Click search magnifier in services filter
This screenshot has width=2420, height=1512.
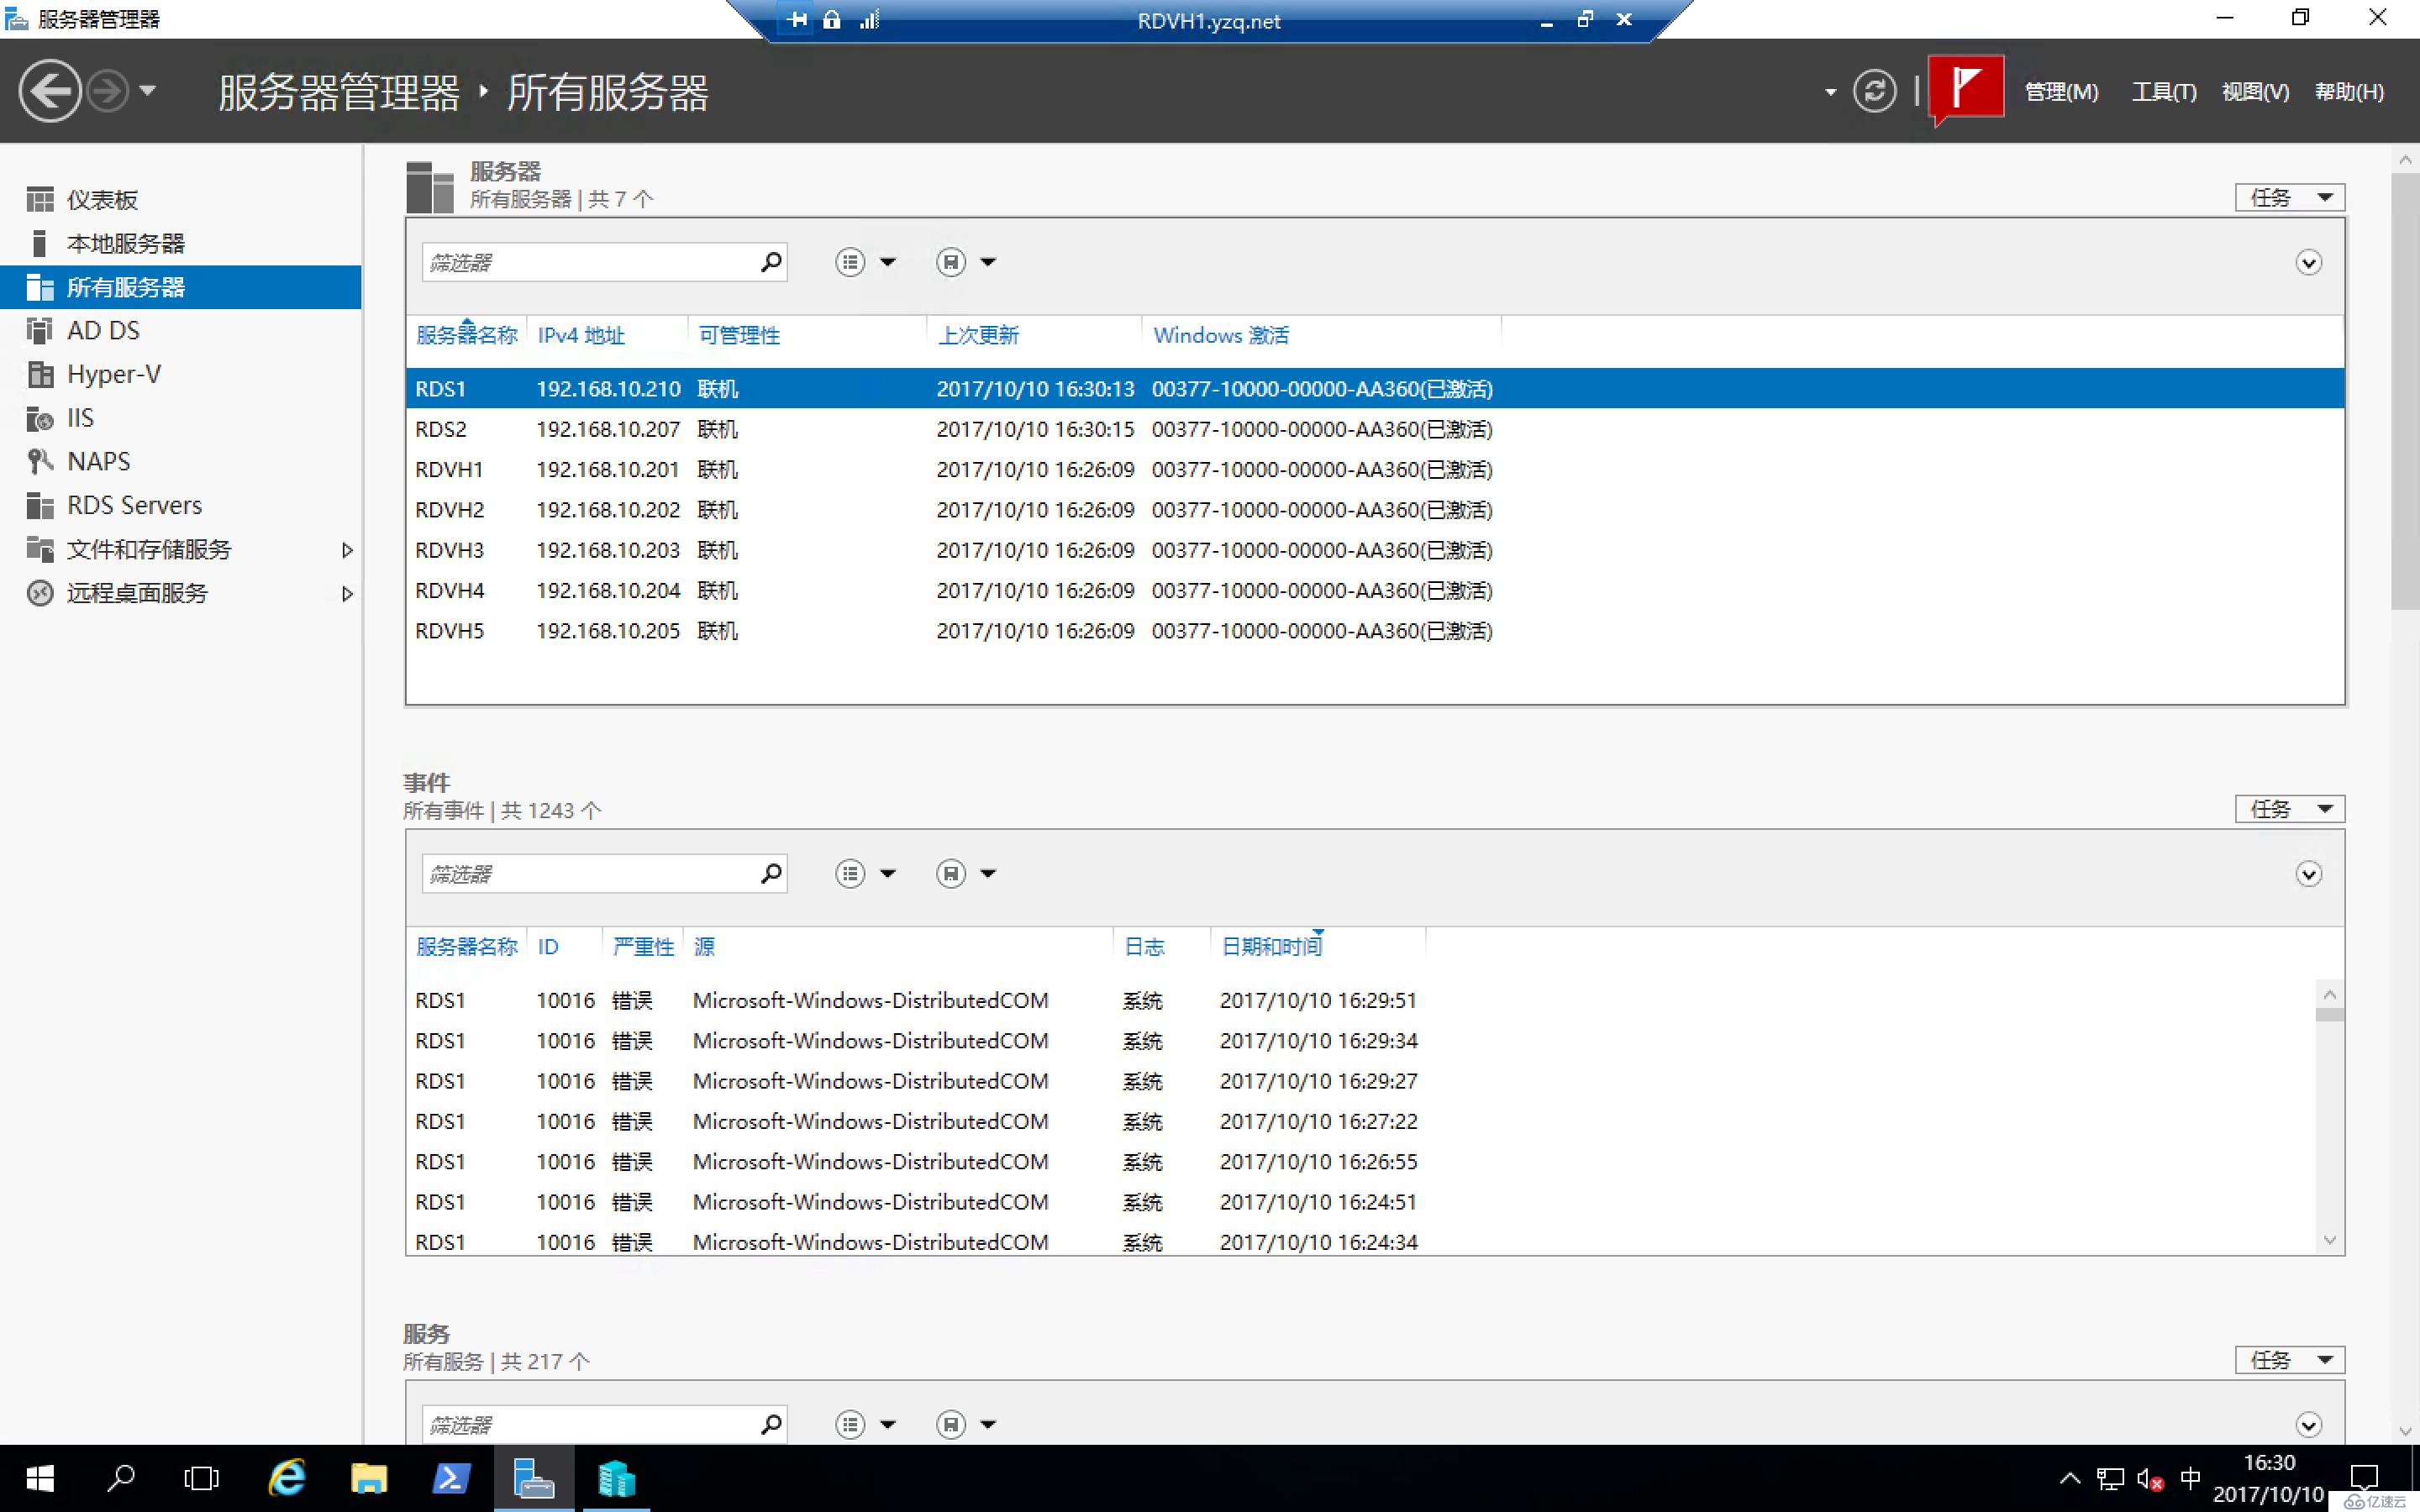[771, 1424]
